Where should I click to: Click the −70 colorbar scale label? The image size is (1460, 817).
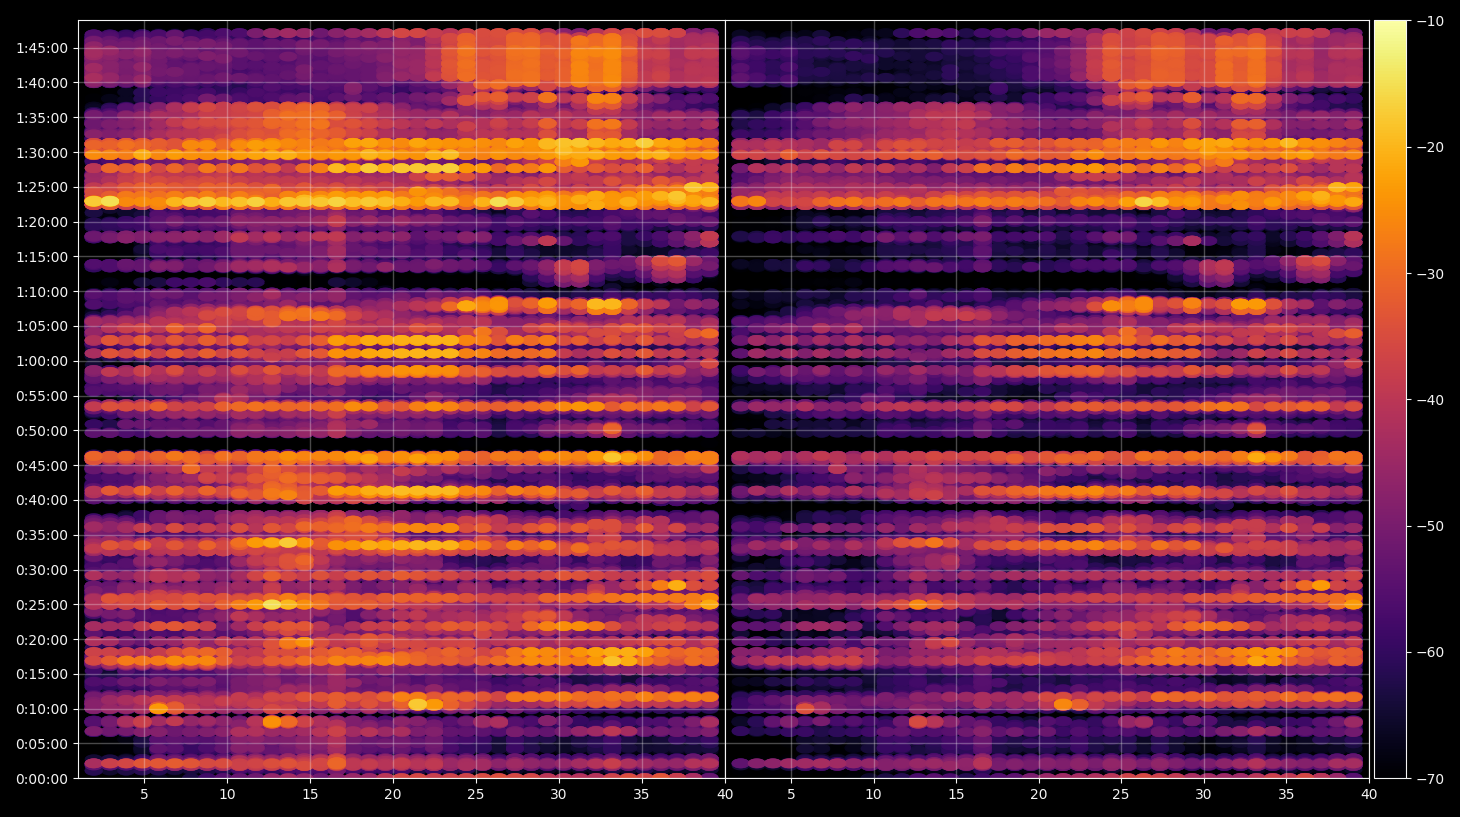[x=1431, y=778]
